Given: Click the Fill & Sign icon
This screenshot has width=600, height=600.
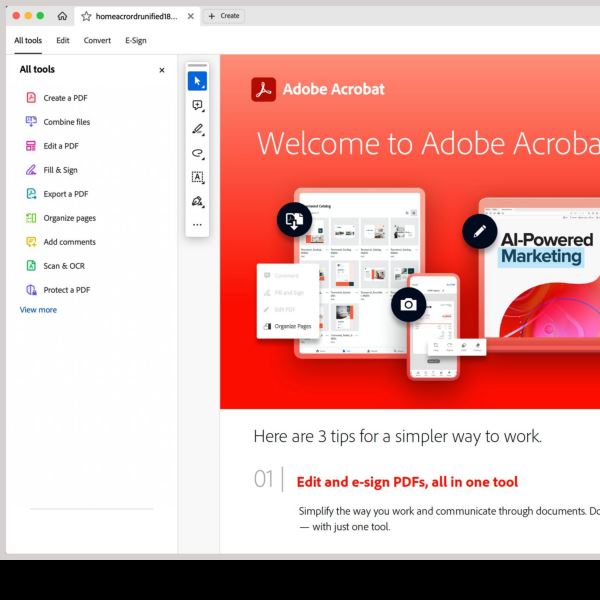Looking at the screenshot, I should coord(31,170).
